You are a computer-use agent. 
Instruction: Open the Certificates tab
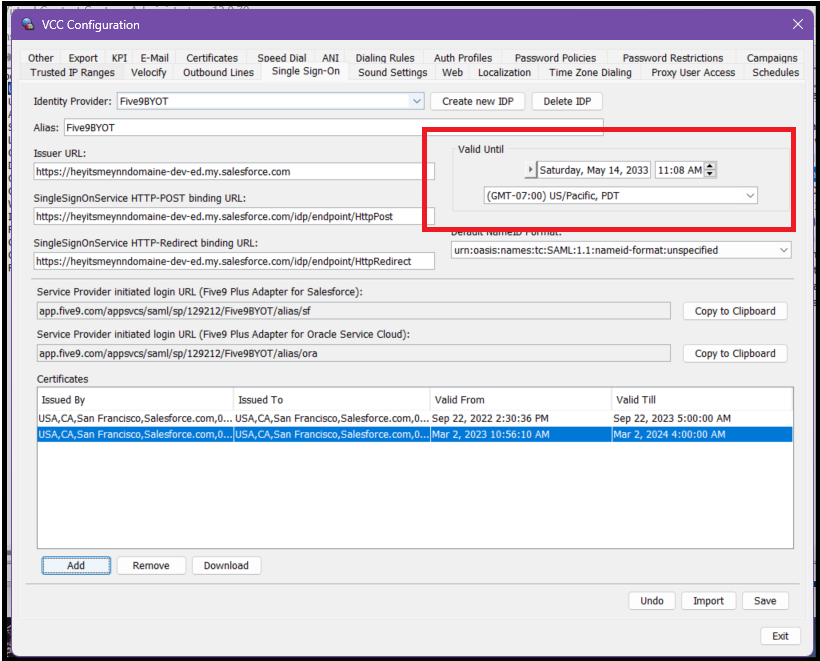212,58
